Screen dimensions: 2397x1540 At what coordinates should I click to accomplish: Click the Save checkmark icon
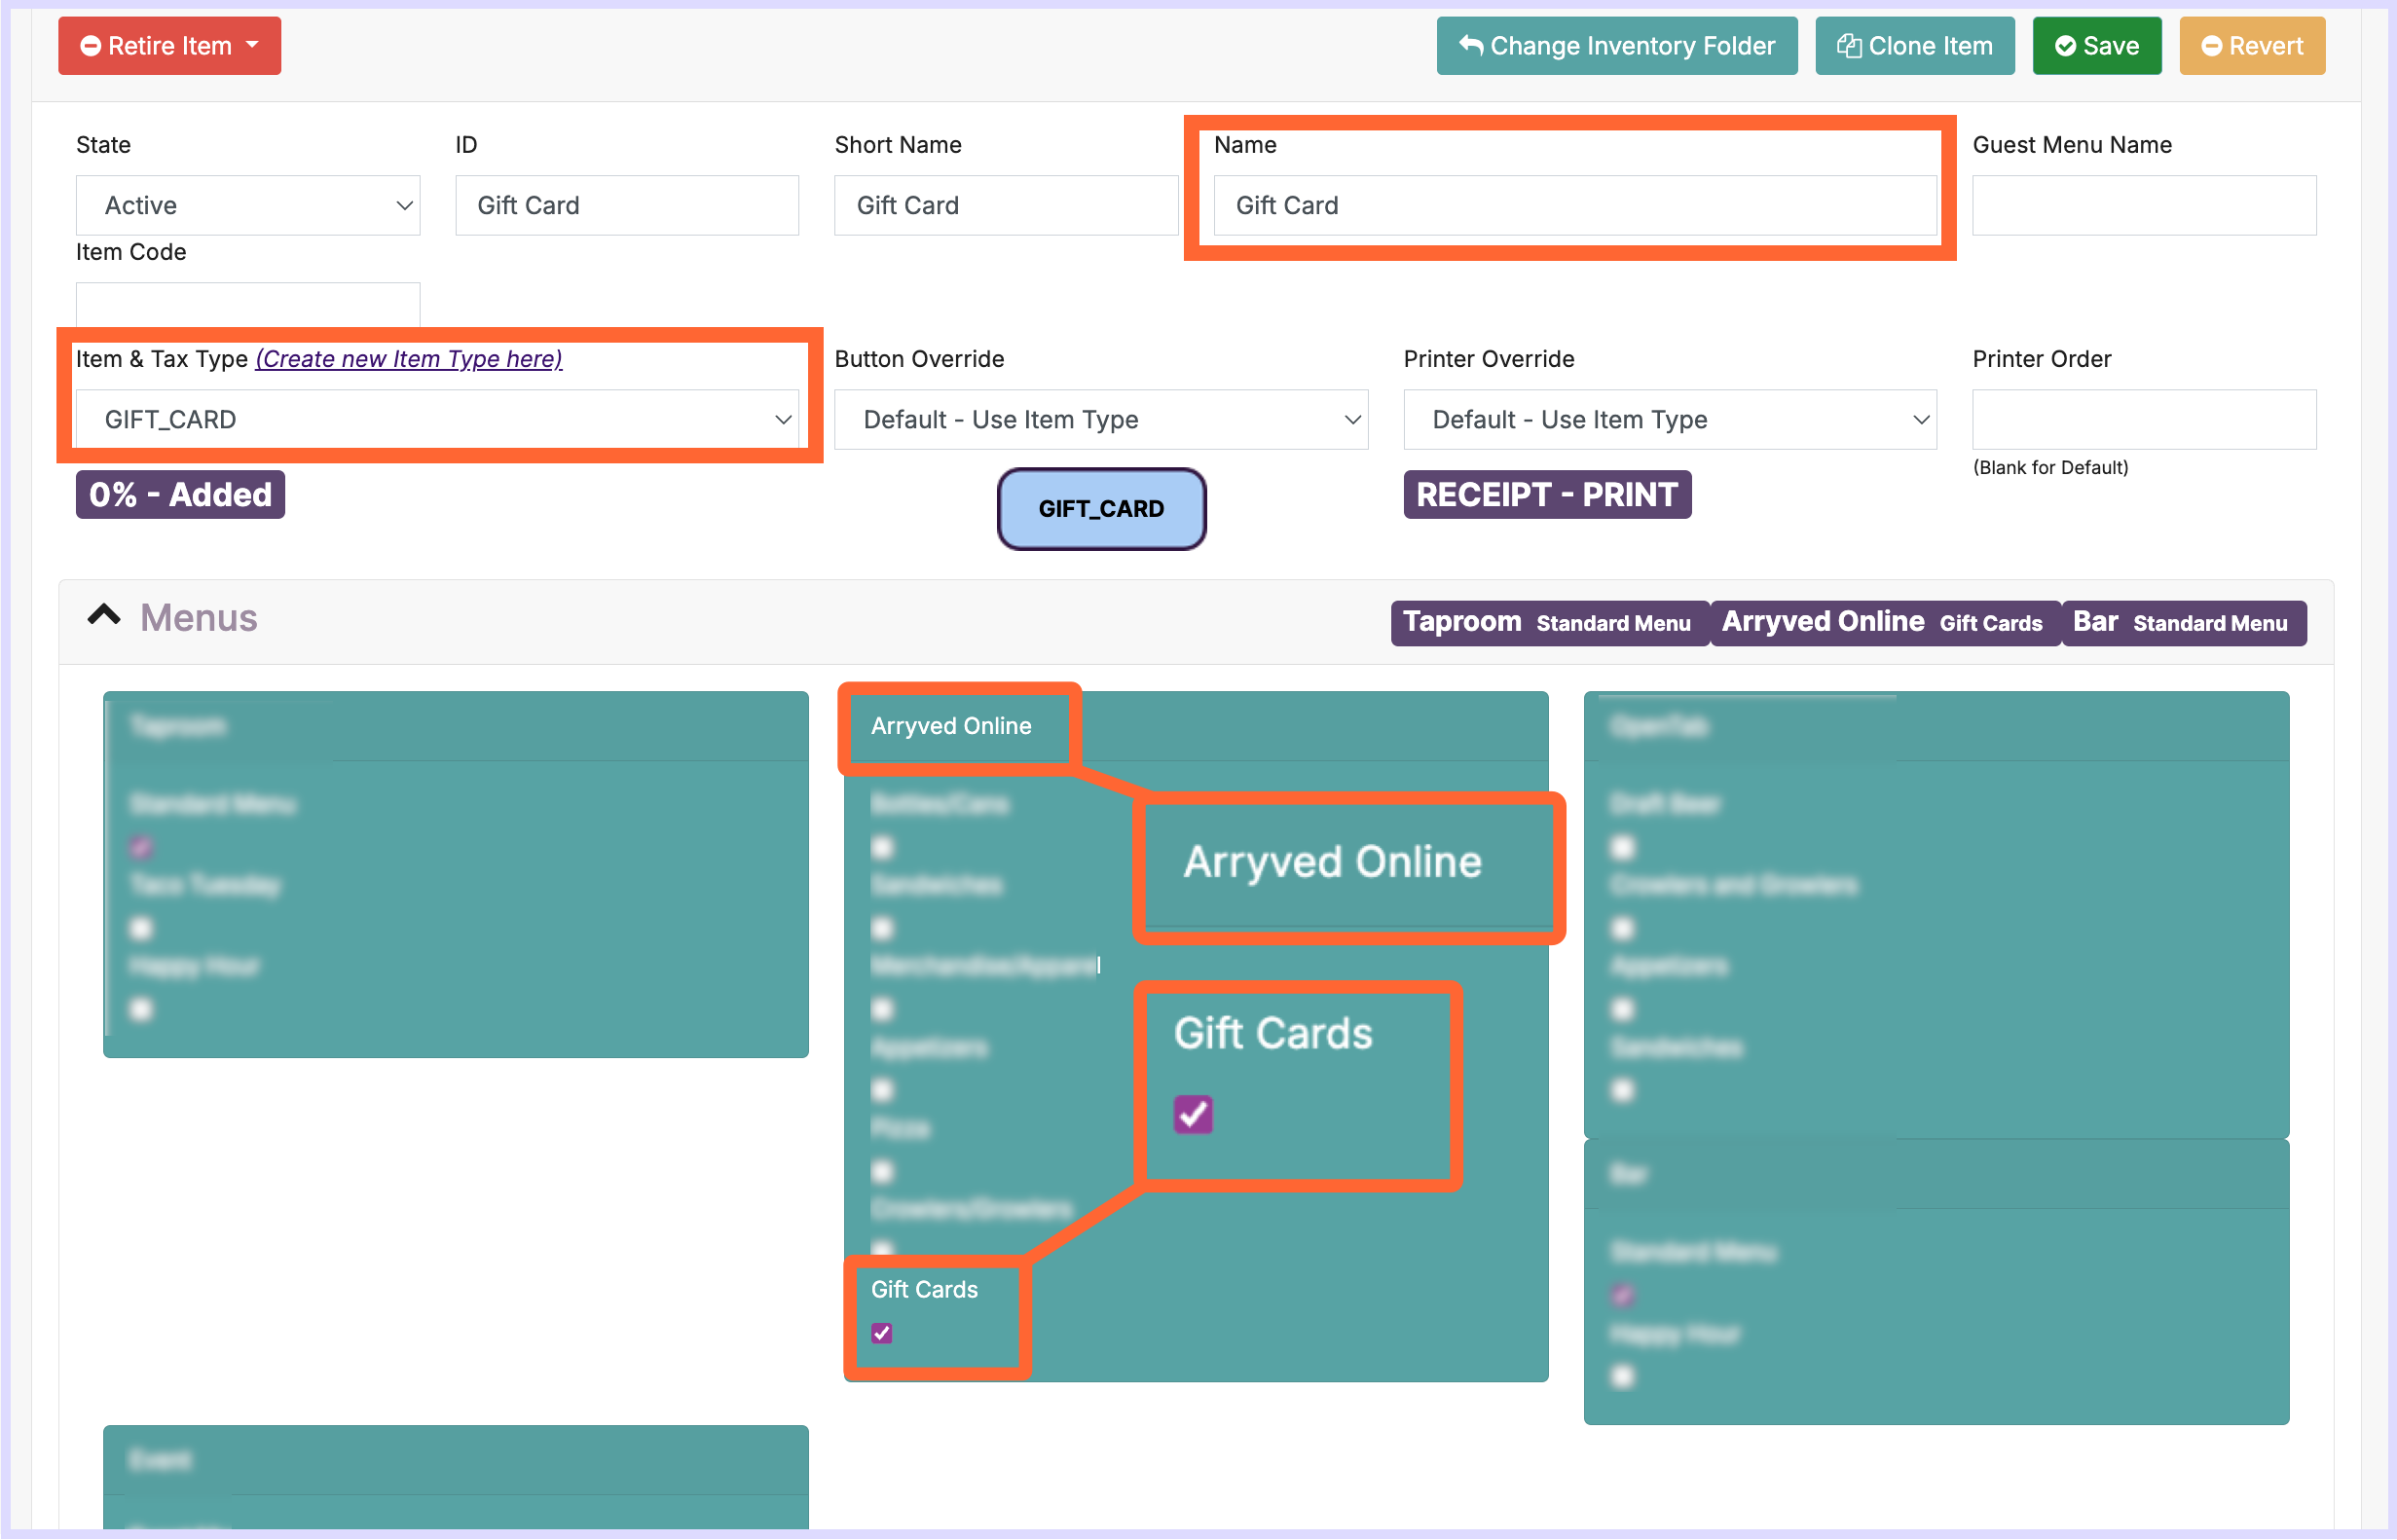[2065, 46]
